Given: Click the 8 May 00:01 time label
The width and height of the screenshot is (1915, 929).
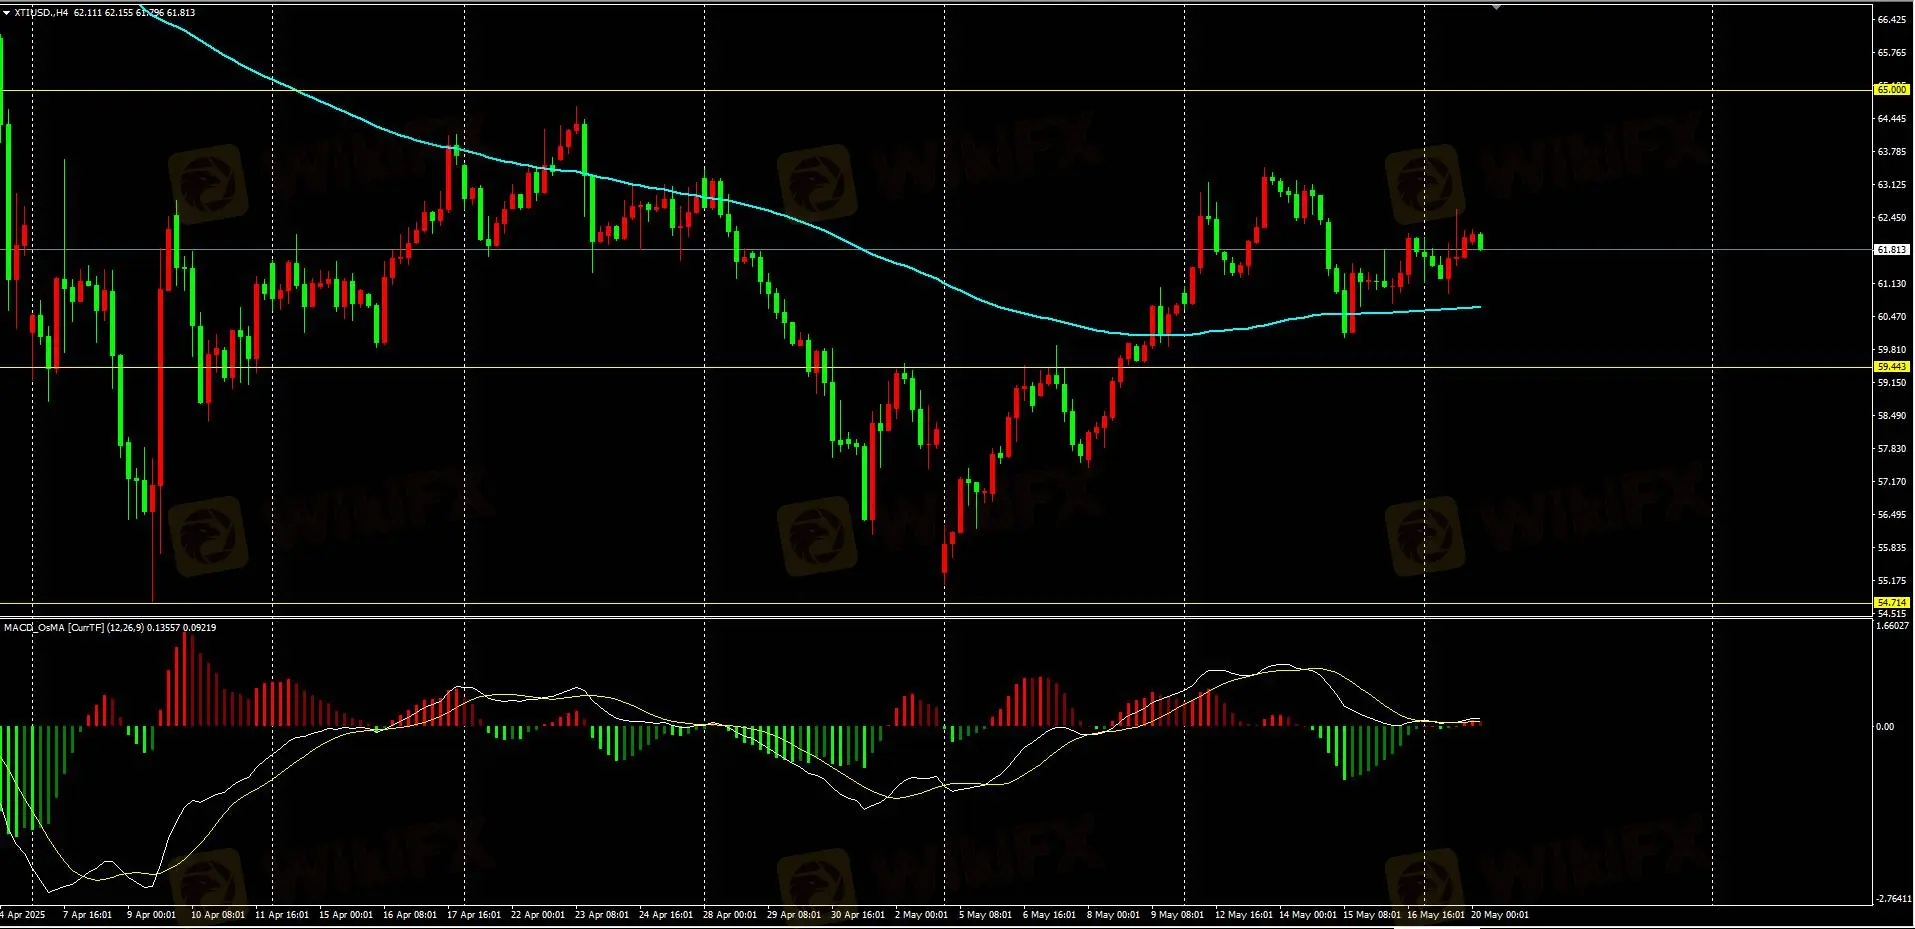Looking at the screenshot, I should point(1113,915).
